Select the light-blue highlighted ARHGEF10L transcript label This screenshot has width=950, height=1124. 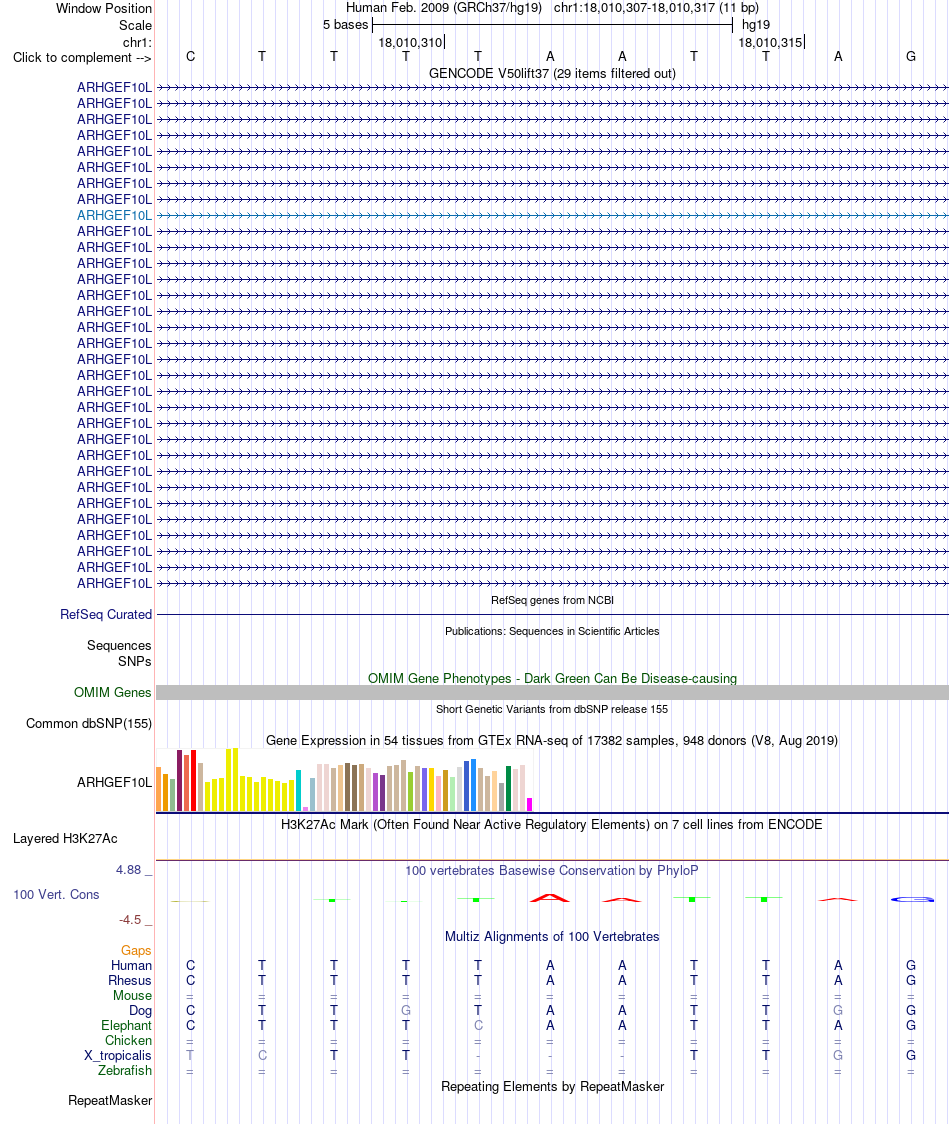114,215
